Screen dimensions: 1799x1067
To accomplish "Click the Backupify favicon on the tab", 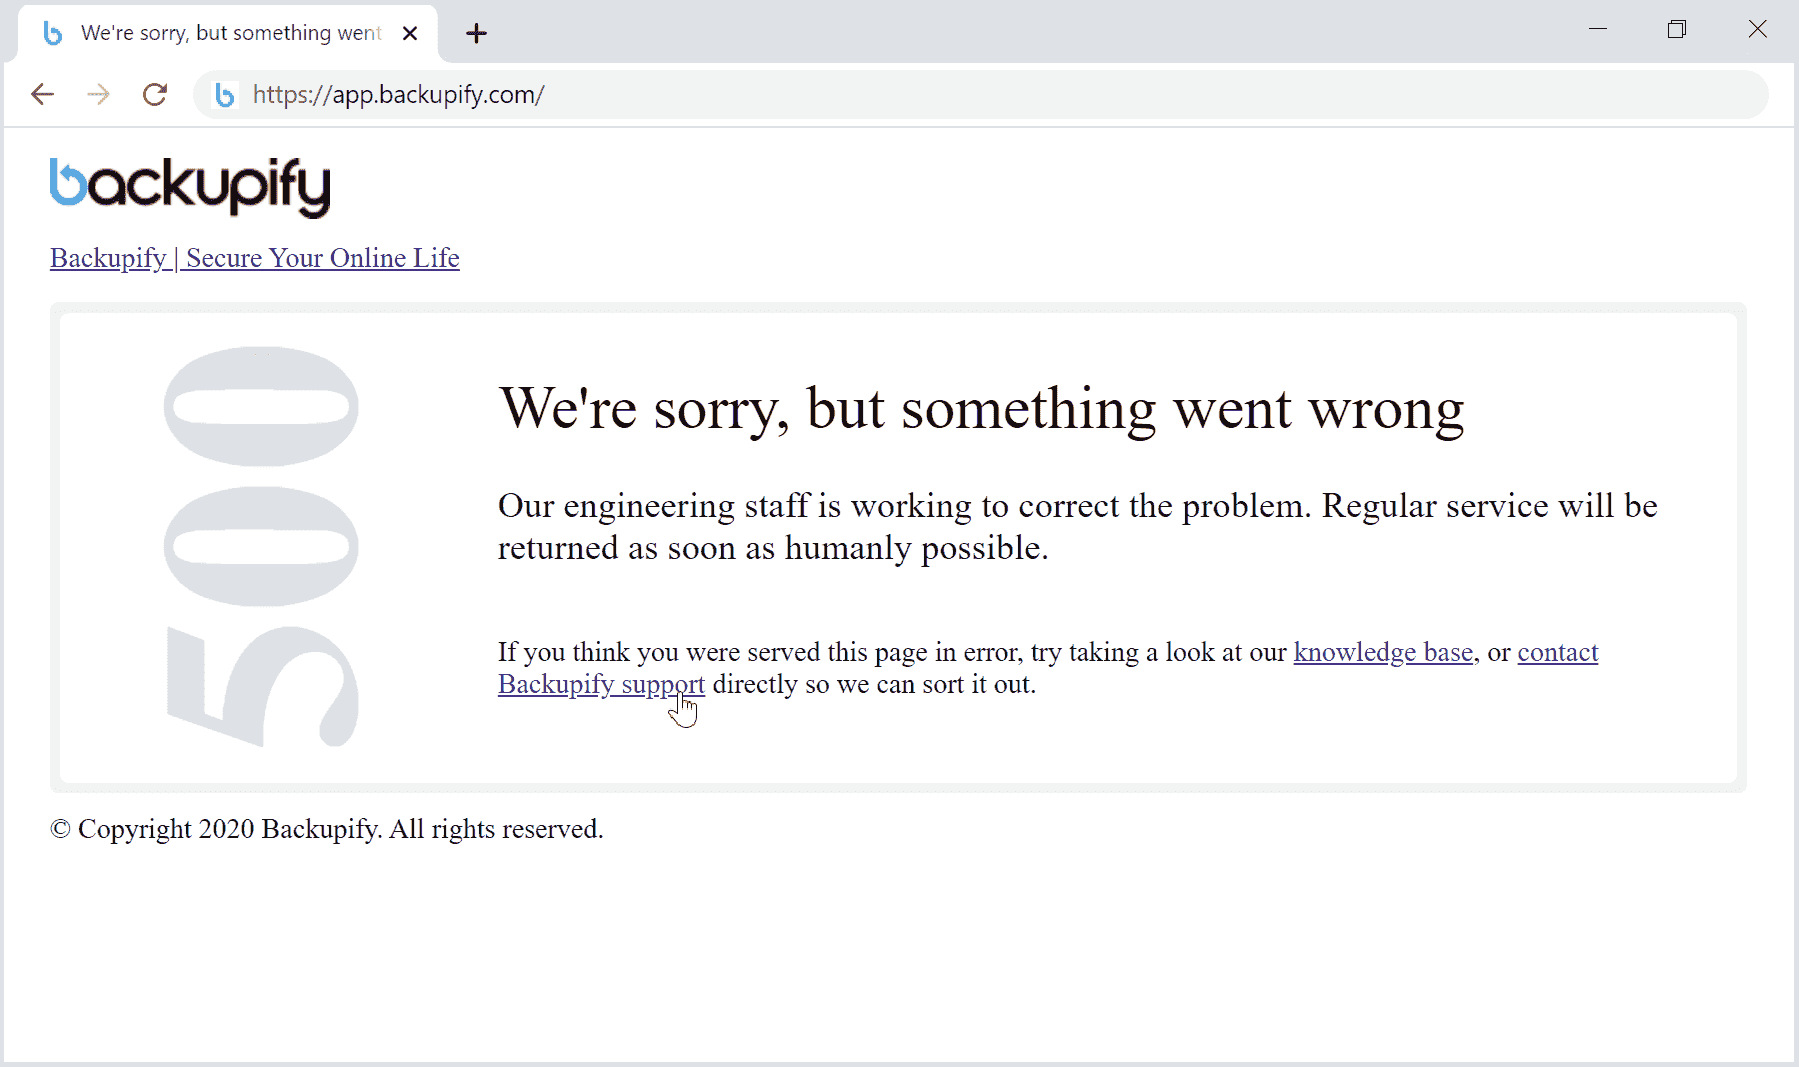I will tap(53, 33).
